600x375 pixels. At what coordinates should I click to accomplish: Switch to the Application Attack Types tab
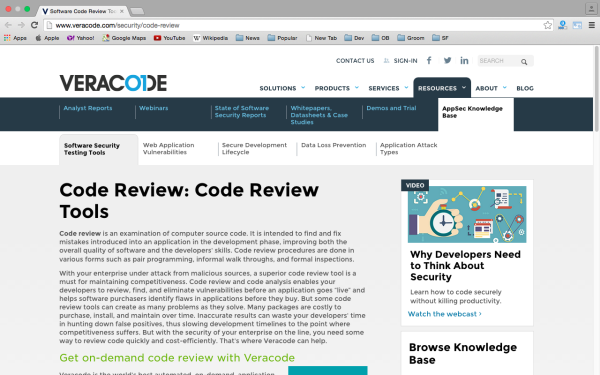pyautogui.click(x=408, y=148)
